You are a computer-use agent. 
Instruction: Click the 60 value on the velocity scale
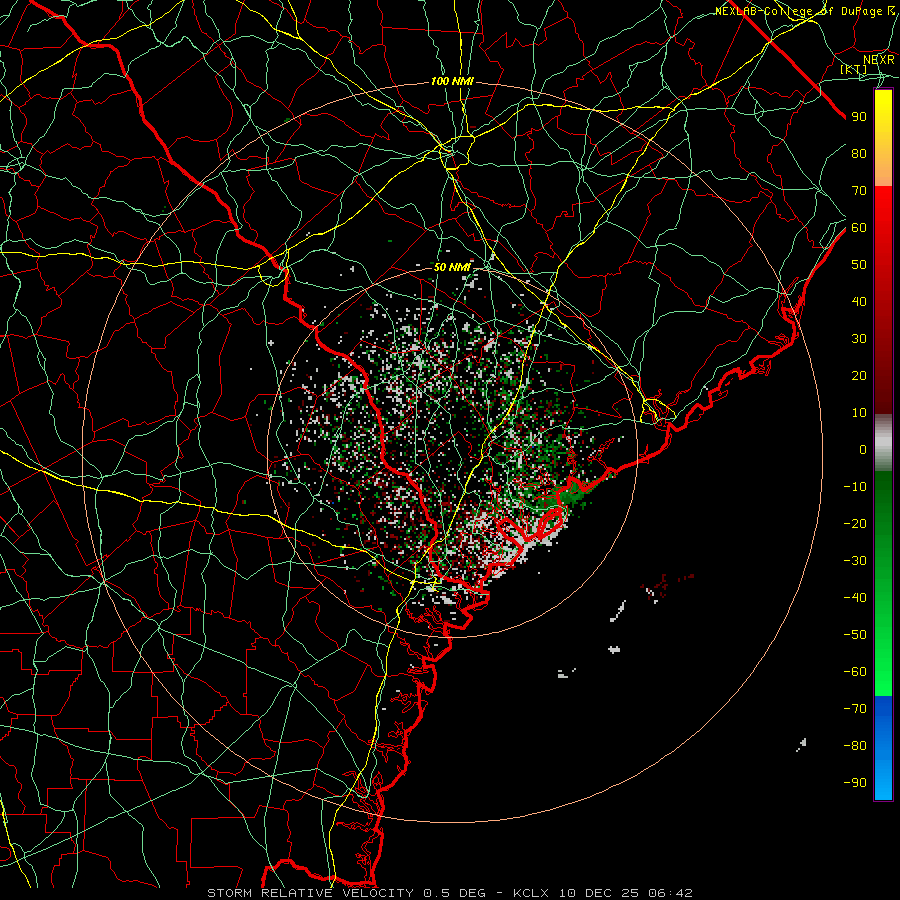859,228
